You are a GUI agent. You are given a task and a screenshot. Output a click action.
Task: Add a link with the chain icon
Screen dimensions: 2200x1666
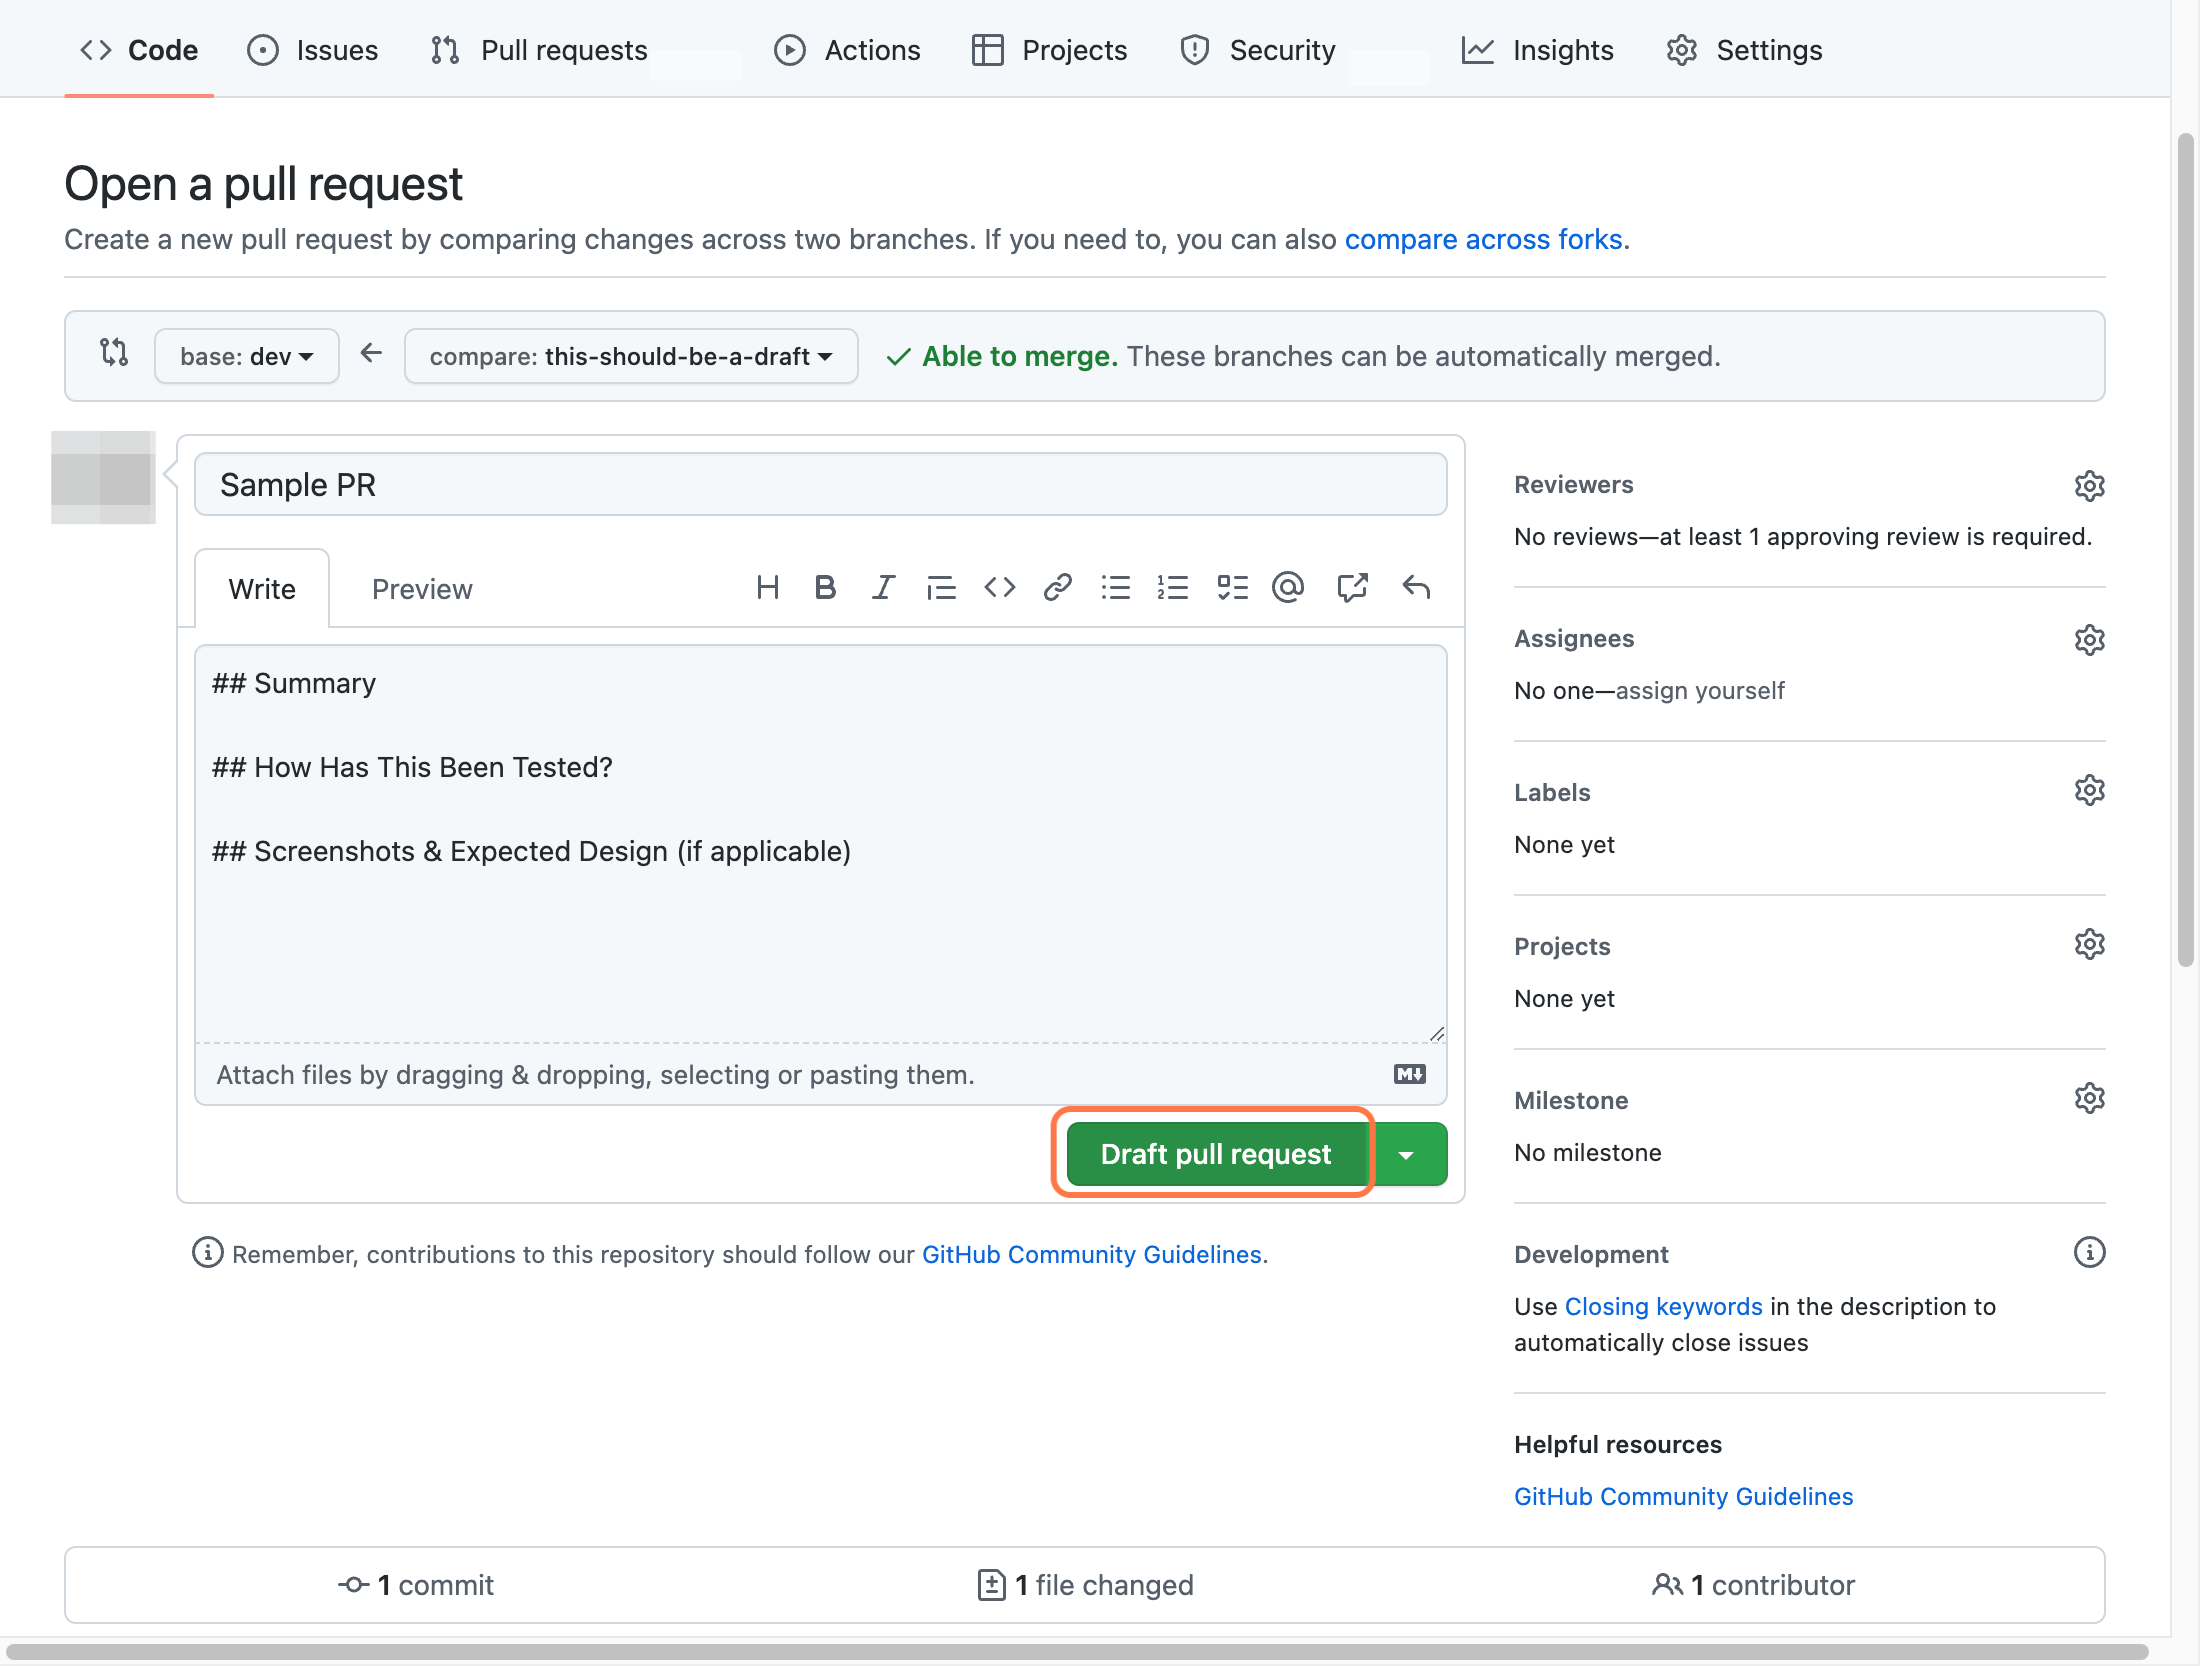tap(1058, 588)
